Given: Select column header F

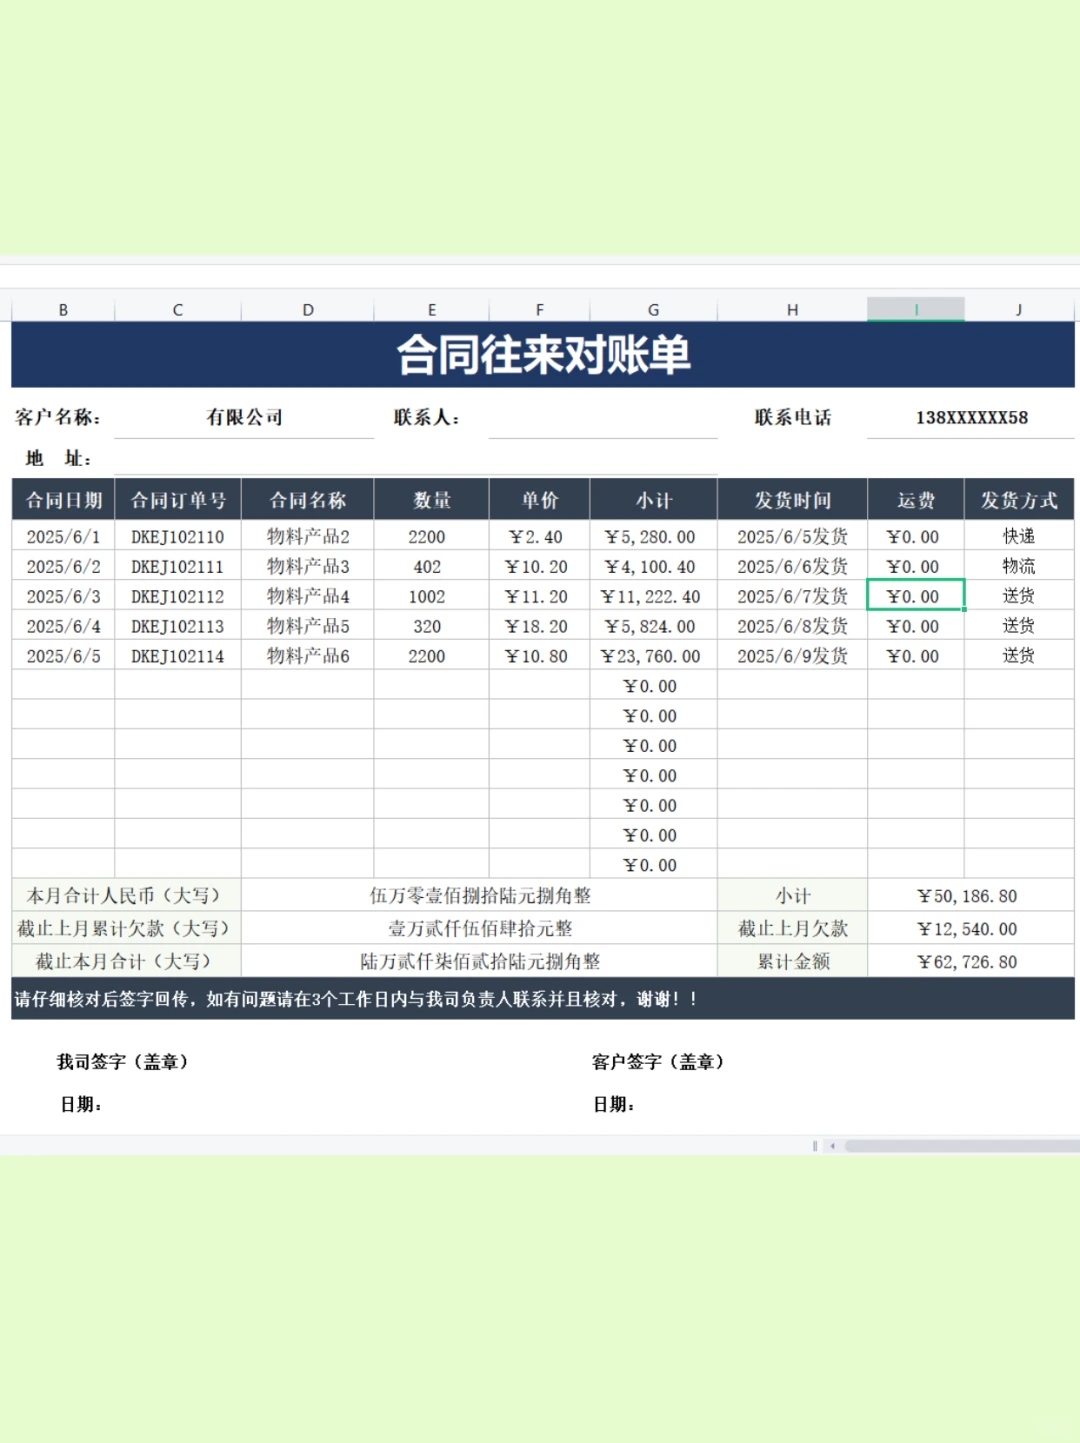Looking at the screenshot, I should (540, 309).
